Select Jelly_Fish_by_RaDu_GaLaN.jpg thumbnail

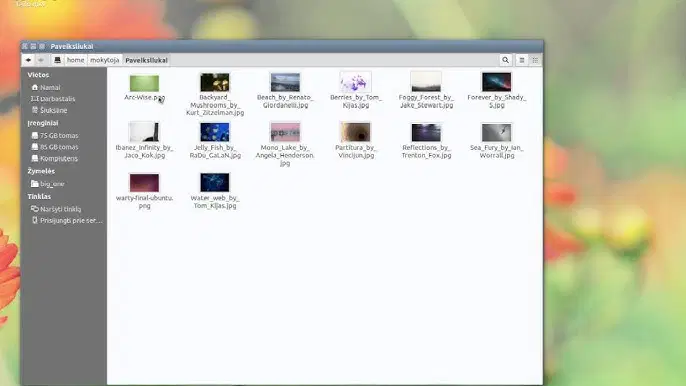(x=215, y=133)
